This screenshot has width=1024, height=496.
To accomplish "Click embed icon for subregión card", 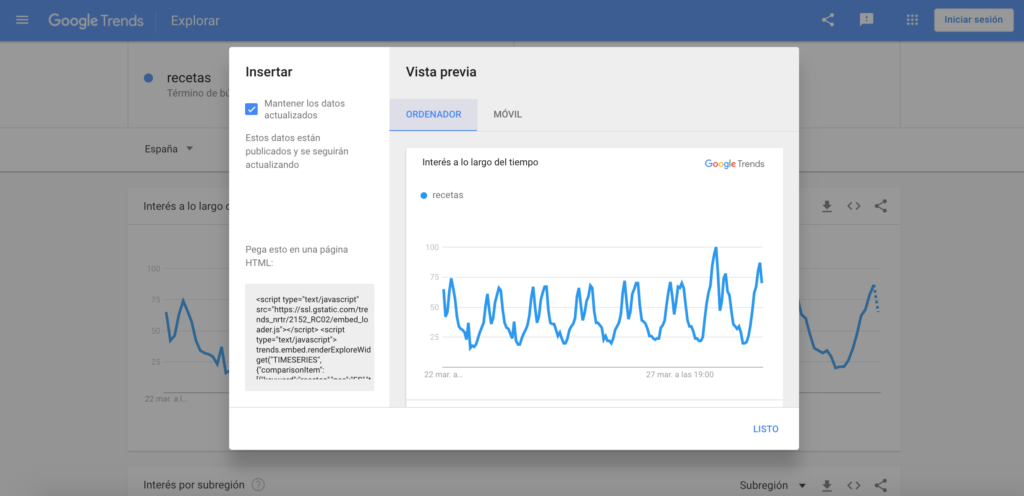I will (854, 486).
